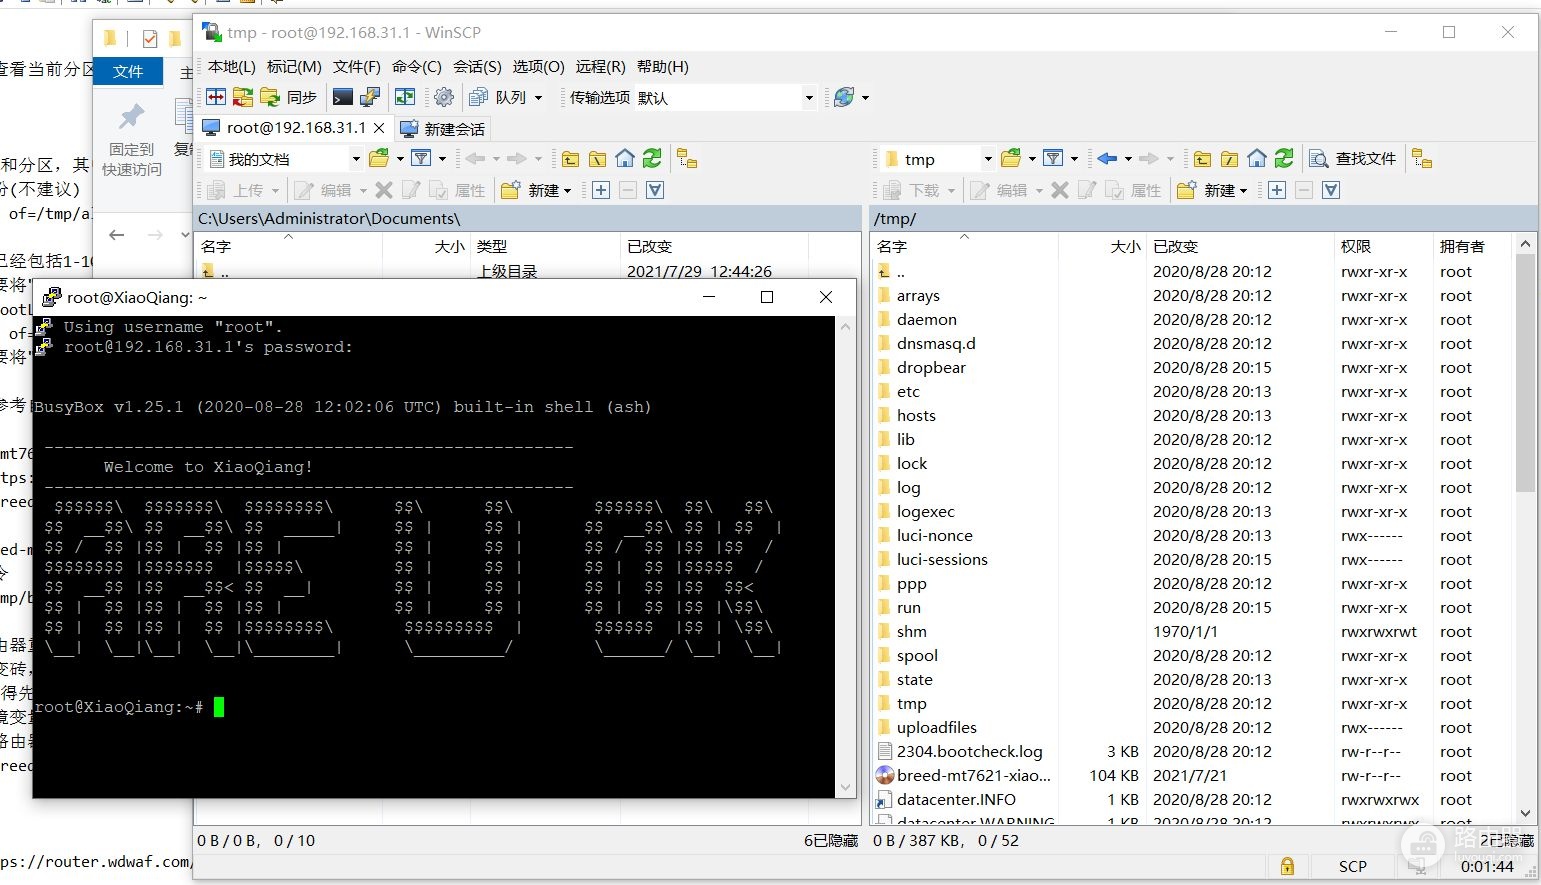Click the remote back navigation arrow
This screenshot has width=1541, height=885.
1106,158
